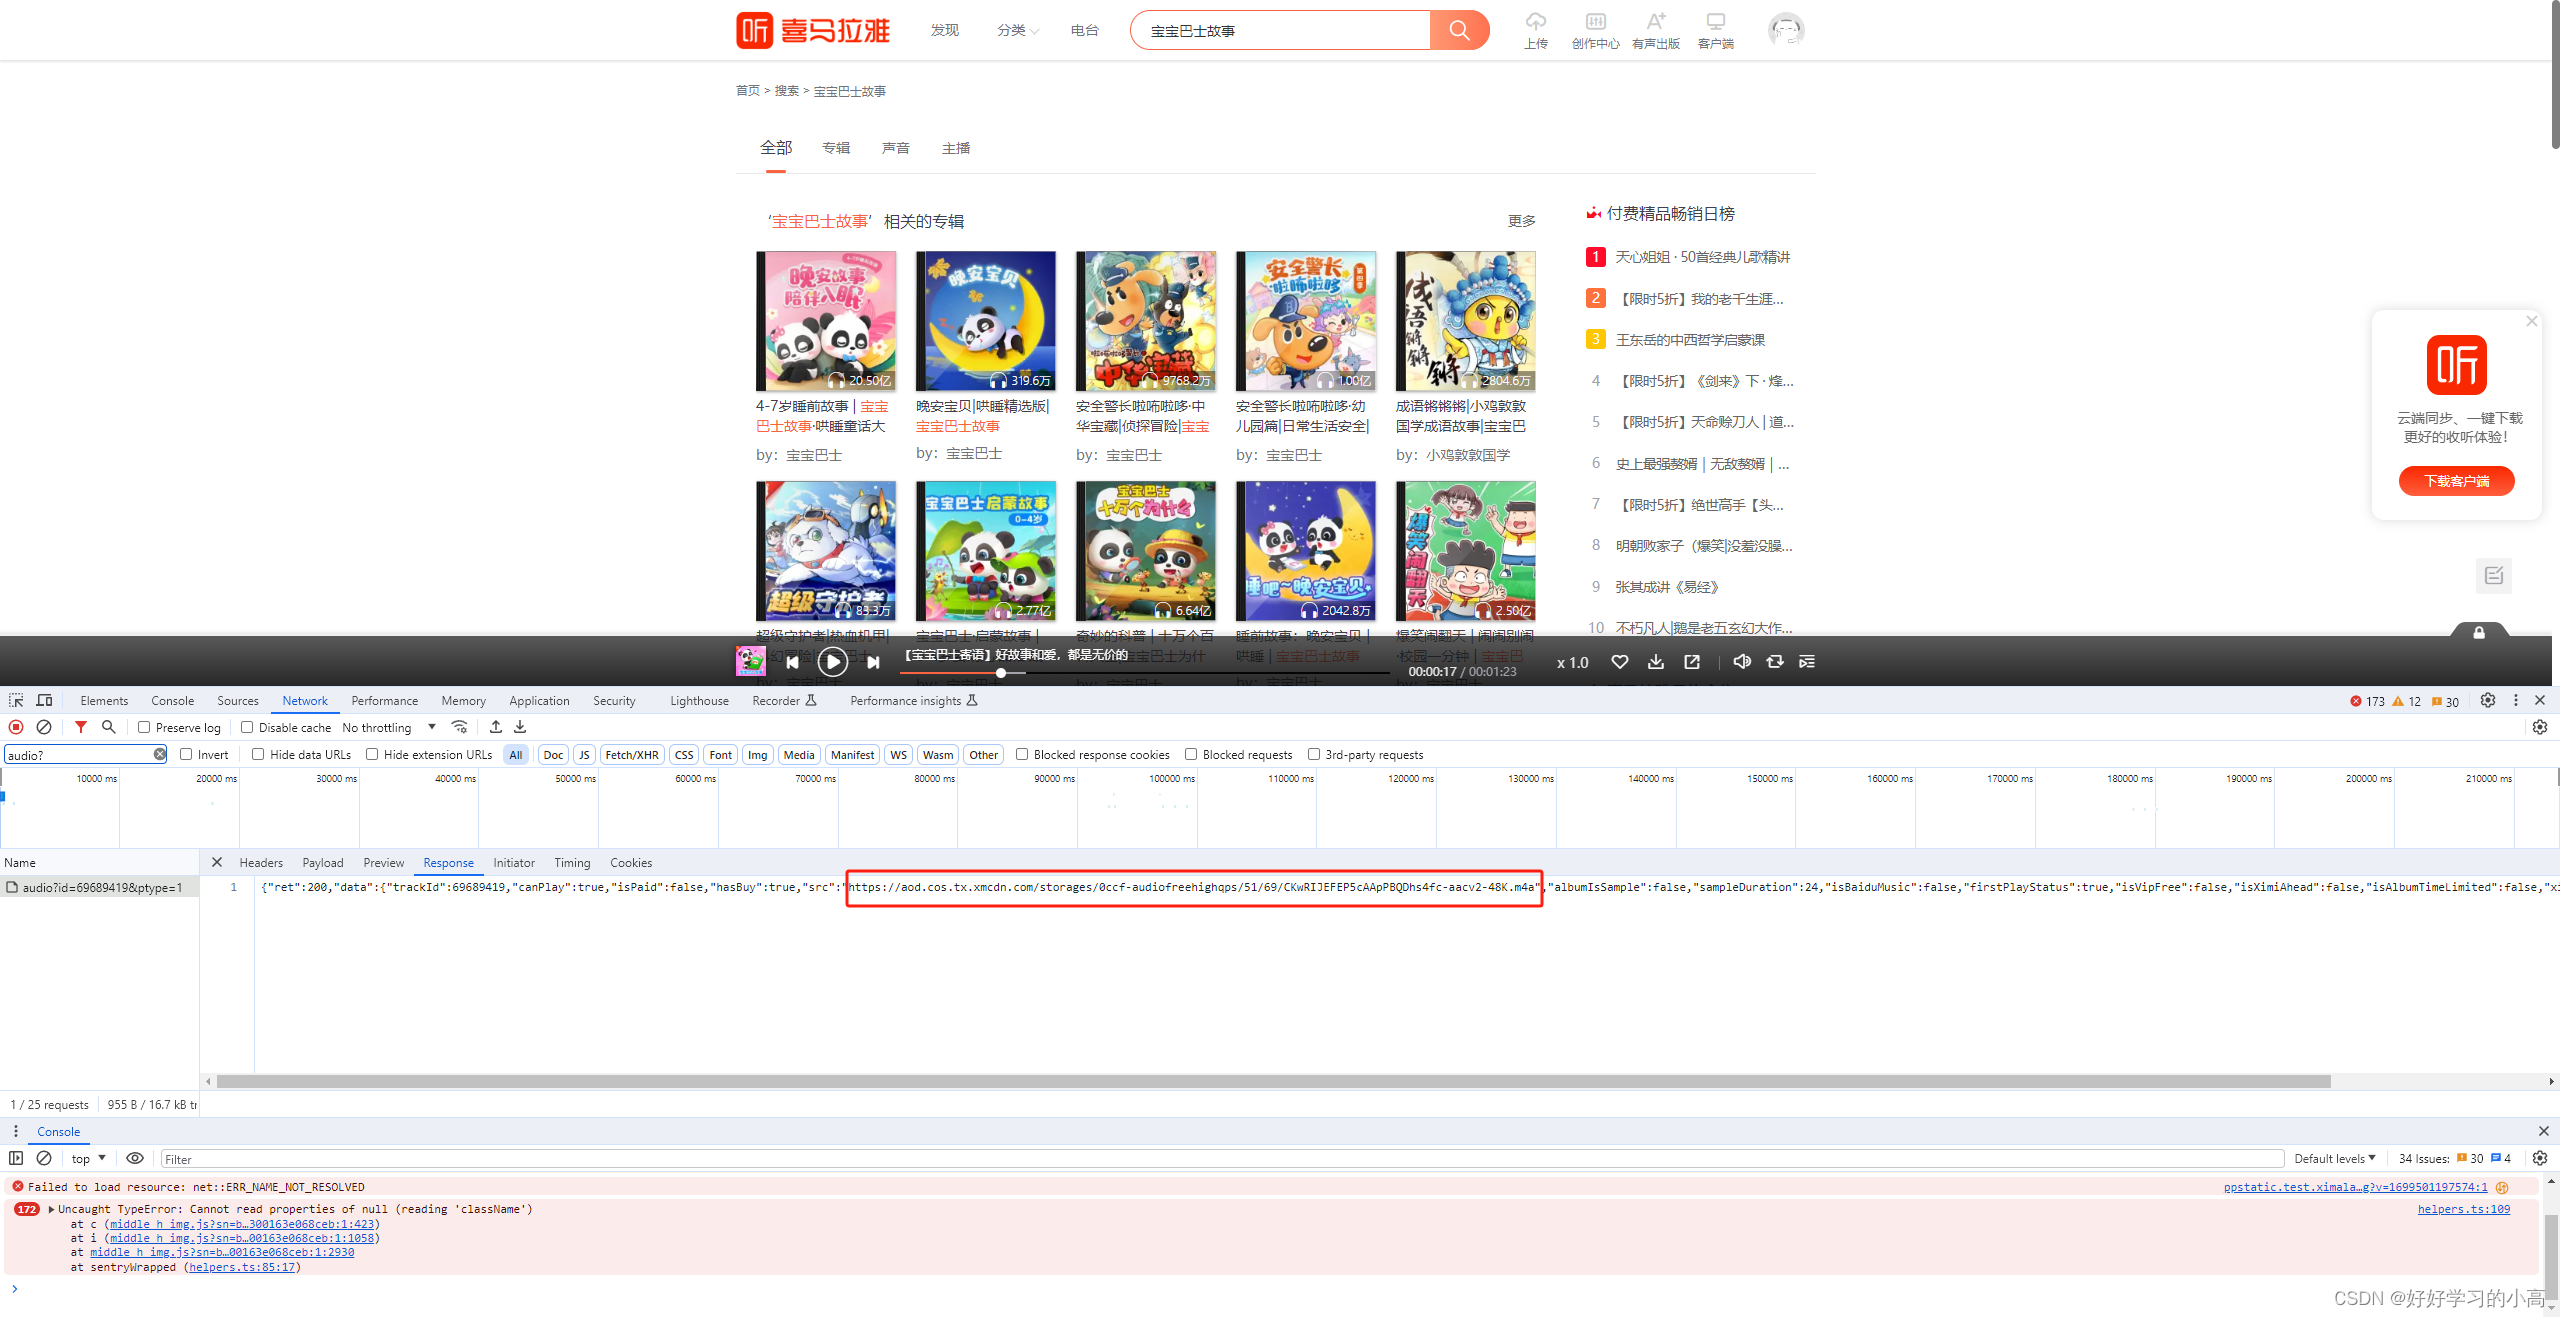Click the heart favorite icon in player
This screenshot has width=2560, height=1317.
tap(1620, 662)
